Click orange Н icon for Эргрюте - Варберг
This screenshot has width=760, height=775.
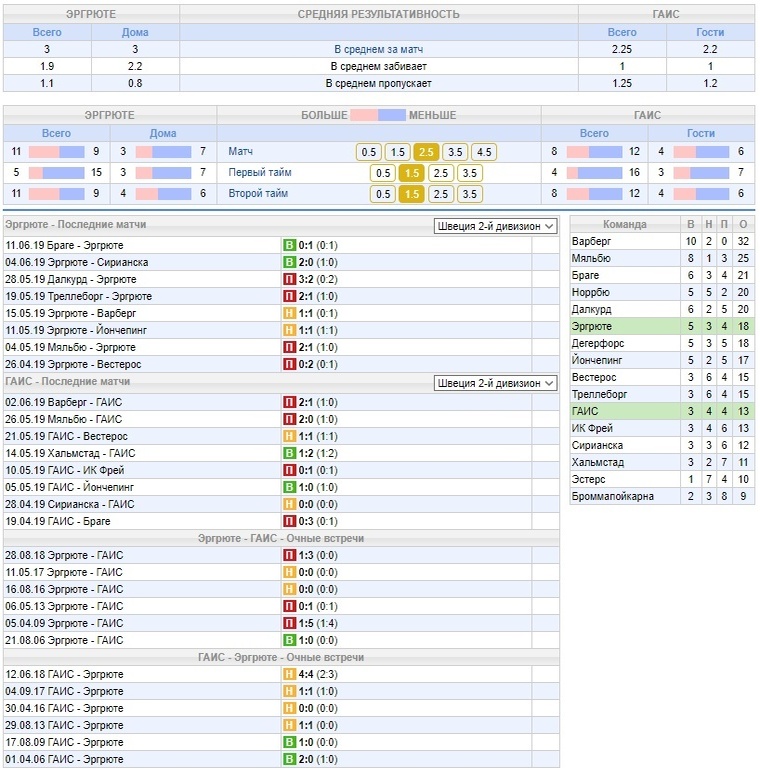coord(289,313)
